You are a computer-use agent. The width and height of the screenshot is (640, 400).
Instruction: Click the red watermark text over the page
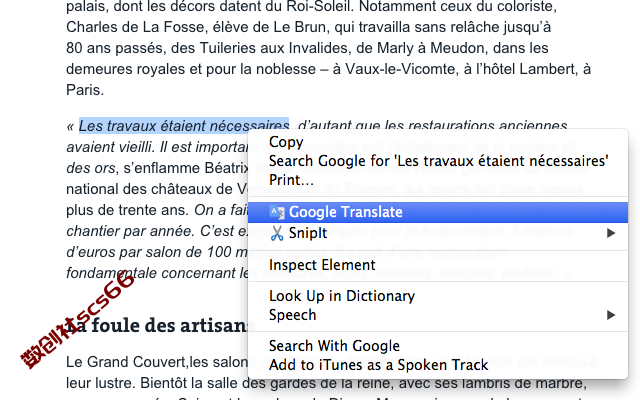(x=77, y=320)
